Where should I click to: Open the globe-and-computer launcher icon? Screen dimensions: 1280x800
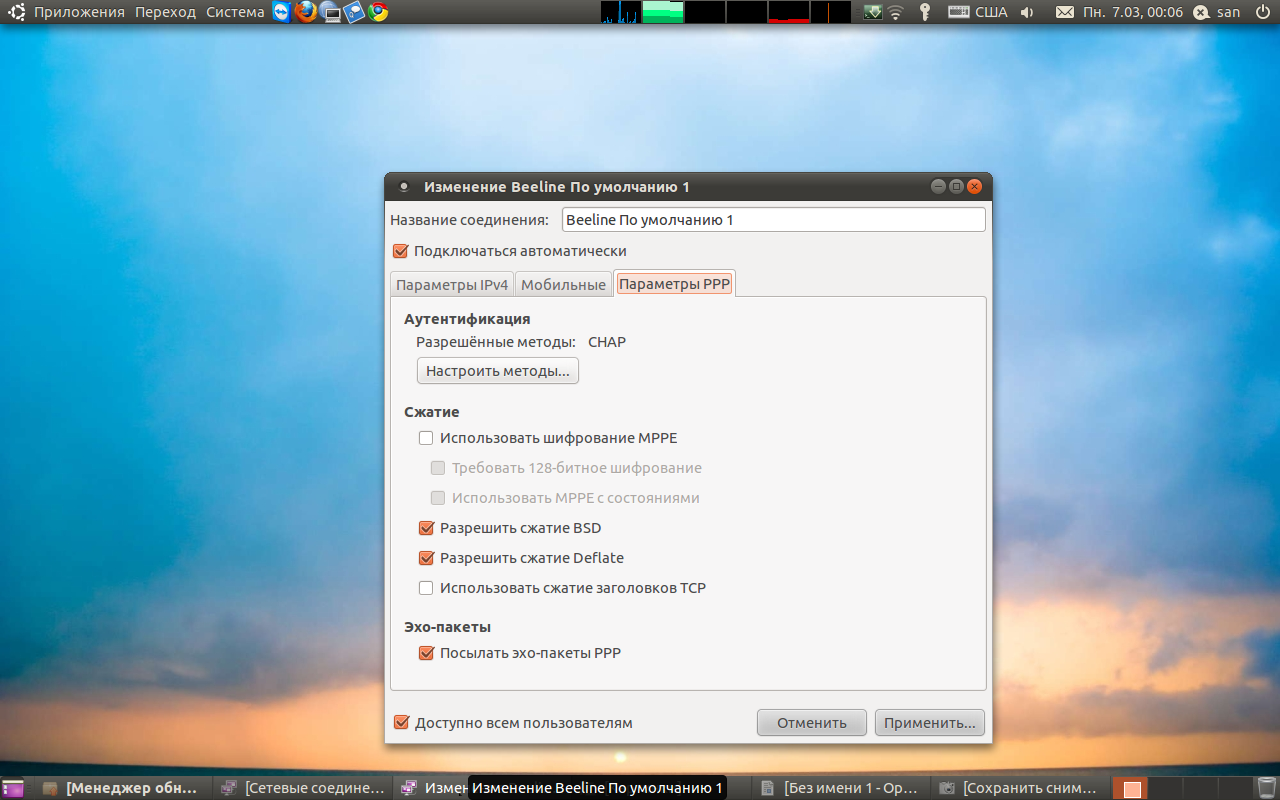[330, 12]
